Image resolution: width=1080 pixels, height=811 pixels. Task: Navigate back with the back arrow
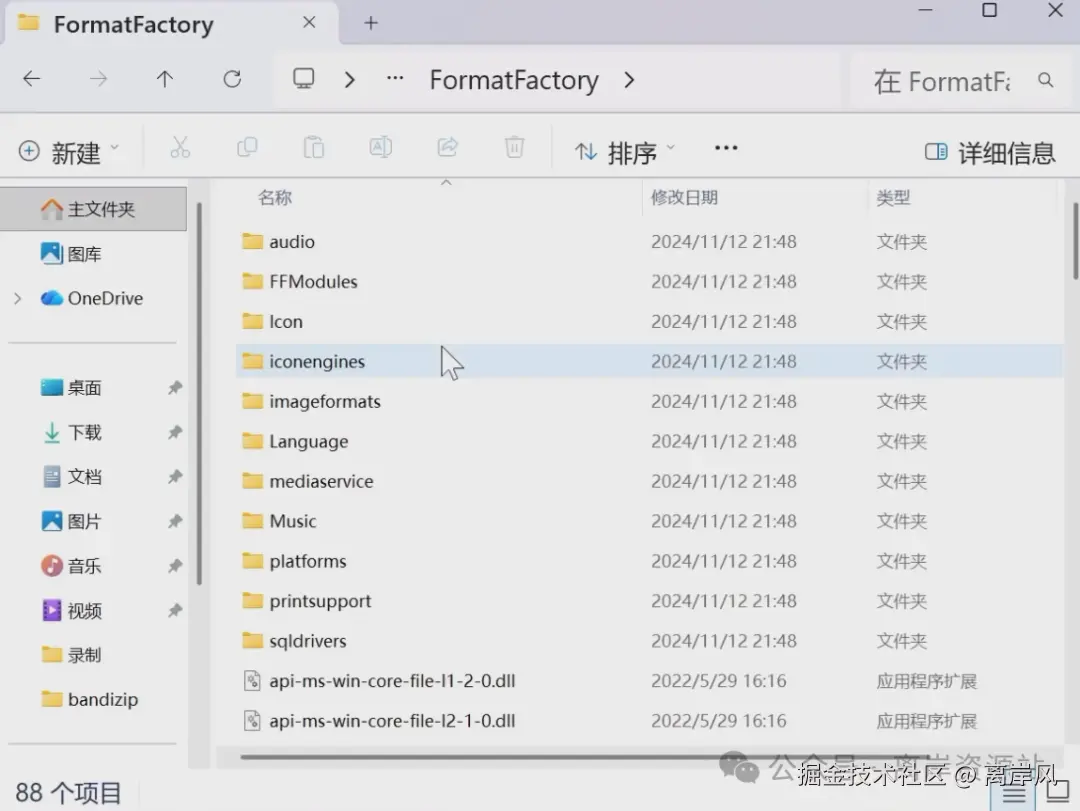coord(31,79)
